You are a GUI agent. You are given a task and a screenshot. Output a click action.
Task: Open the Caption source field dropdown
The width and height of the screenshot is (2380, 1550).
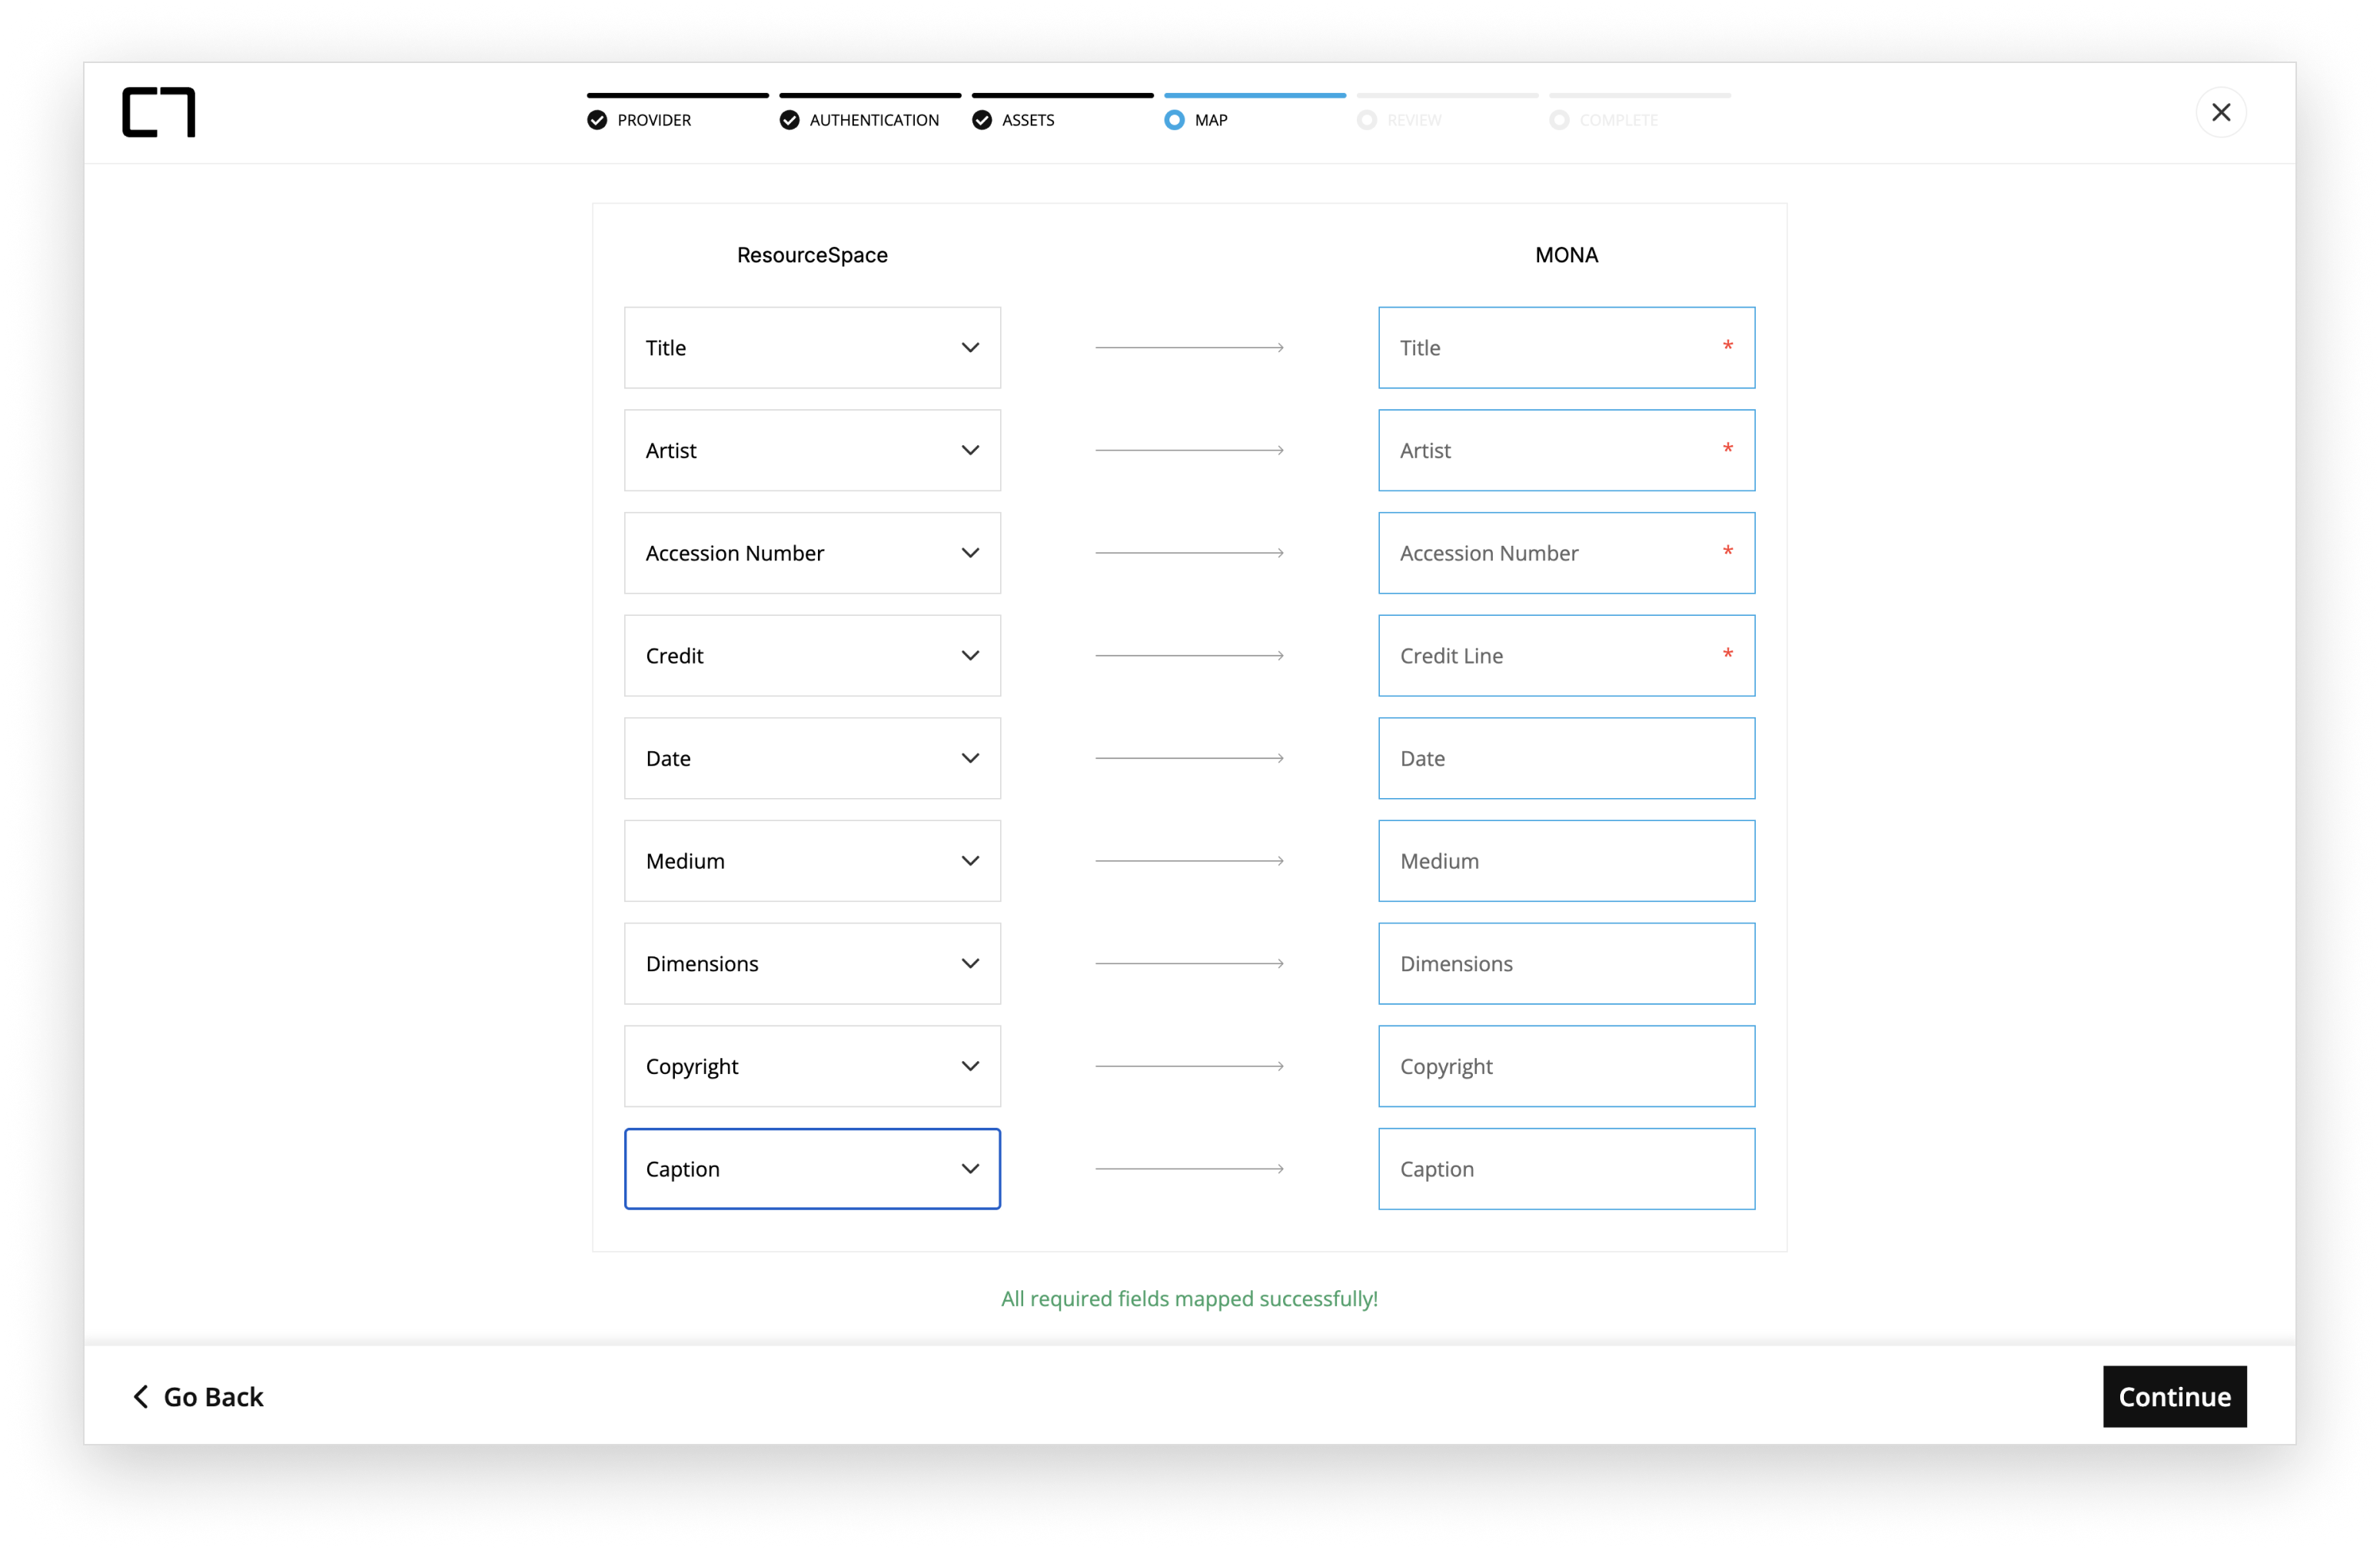click(812, 1169)
